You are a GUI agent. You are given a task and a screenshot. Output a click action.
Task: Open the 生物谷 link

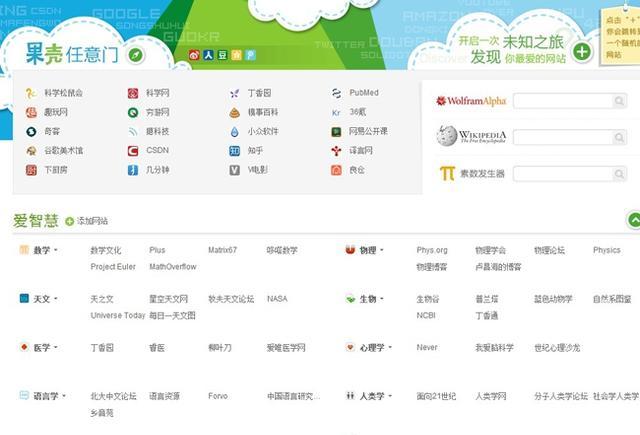(428, 299)
